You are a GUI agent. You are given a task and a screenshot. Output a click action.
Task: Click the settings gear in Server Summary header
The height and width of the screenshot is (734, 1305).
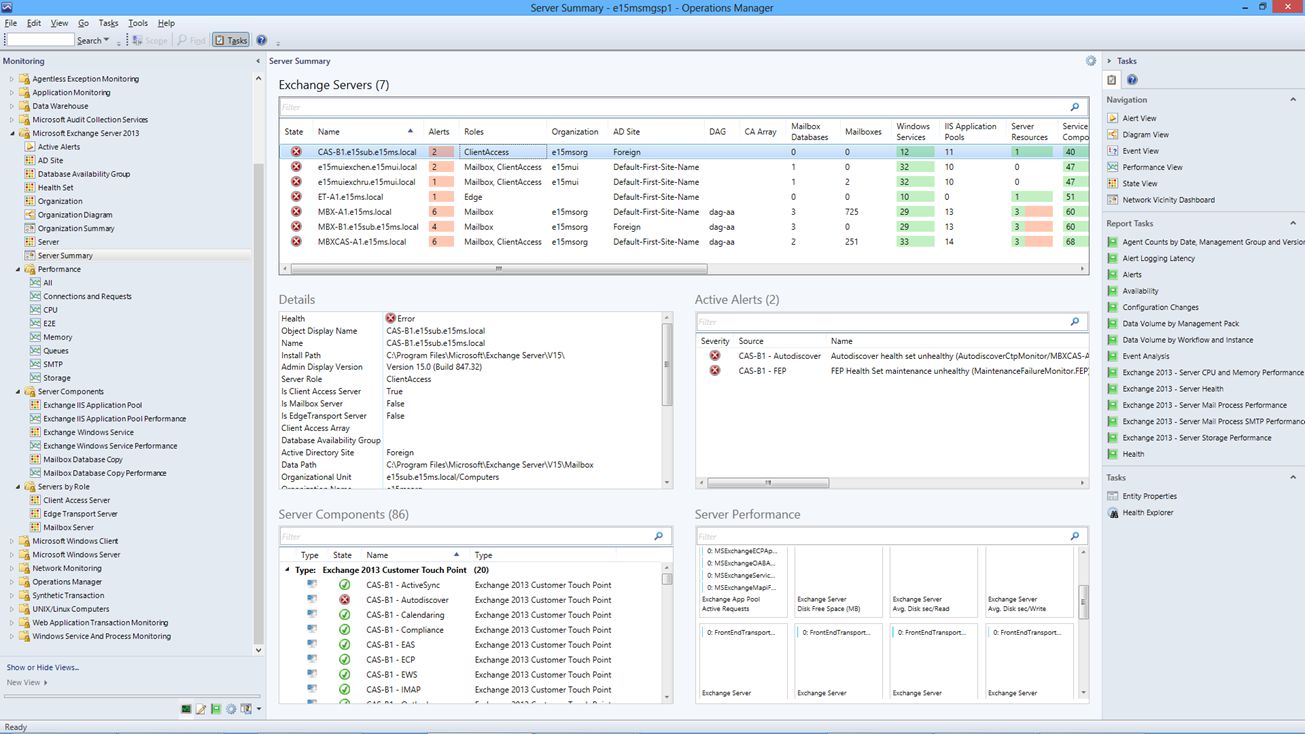tap(1090, 61)
